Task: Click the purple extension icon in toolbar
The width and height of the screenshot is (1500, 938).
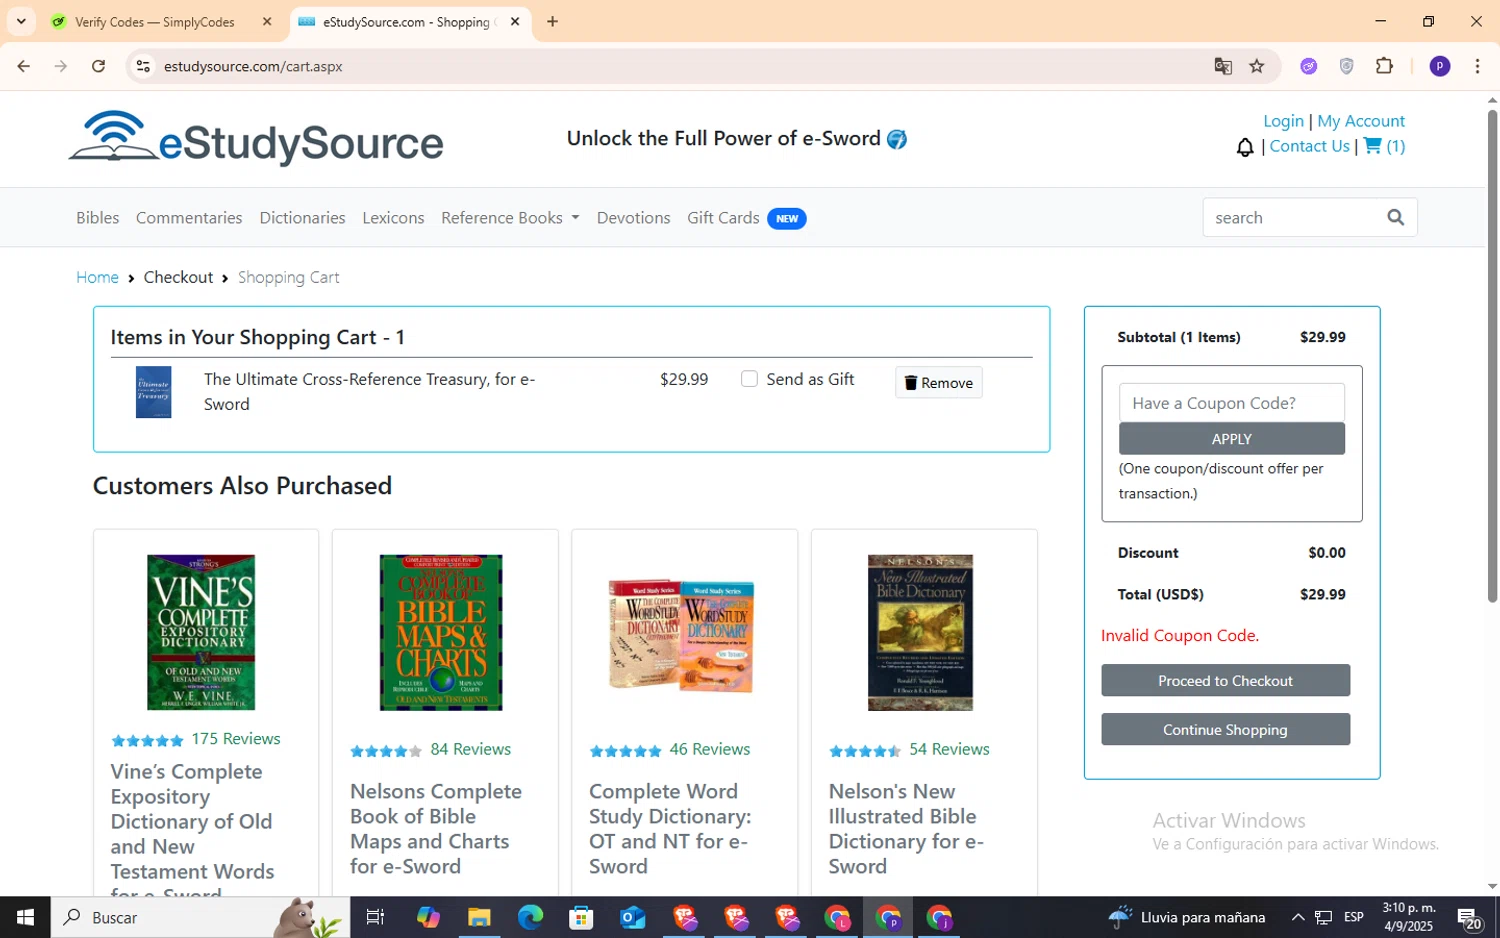Action: [1309, 66]
